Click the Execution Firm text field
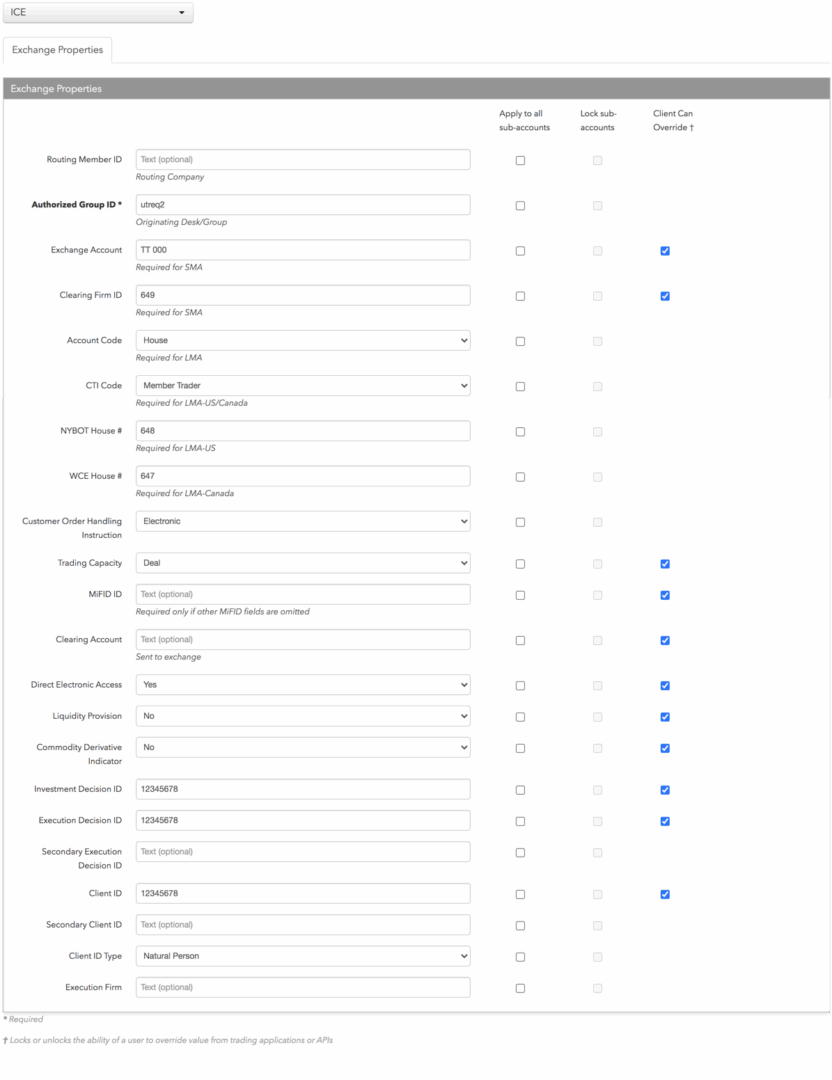832x1080 pixels. pyautogui.click(x=303, y=988)
